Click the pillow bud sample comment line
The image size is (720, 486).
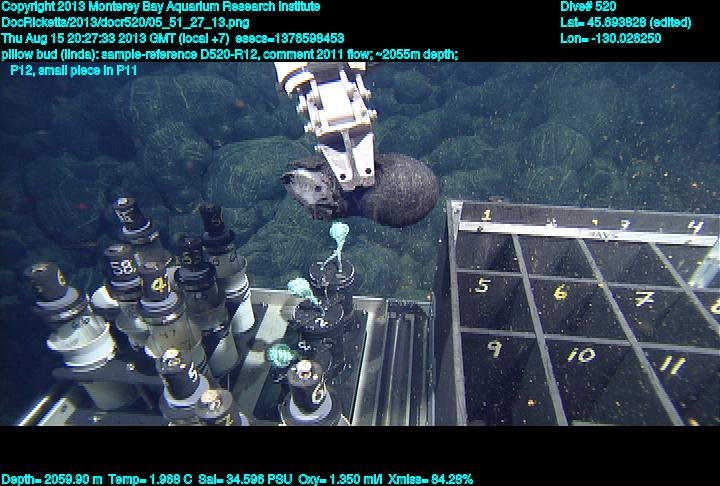[x=230, y=54]
